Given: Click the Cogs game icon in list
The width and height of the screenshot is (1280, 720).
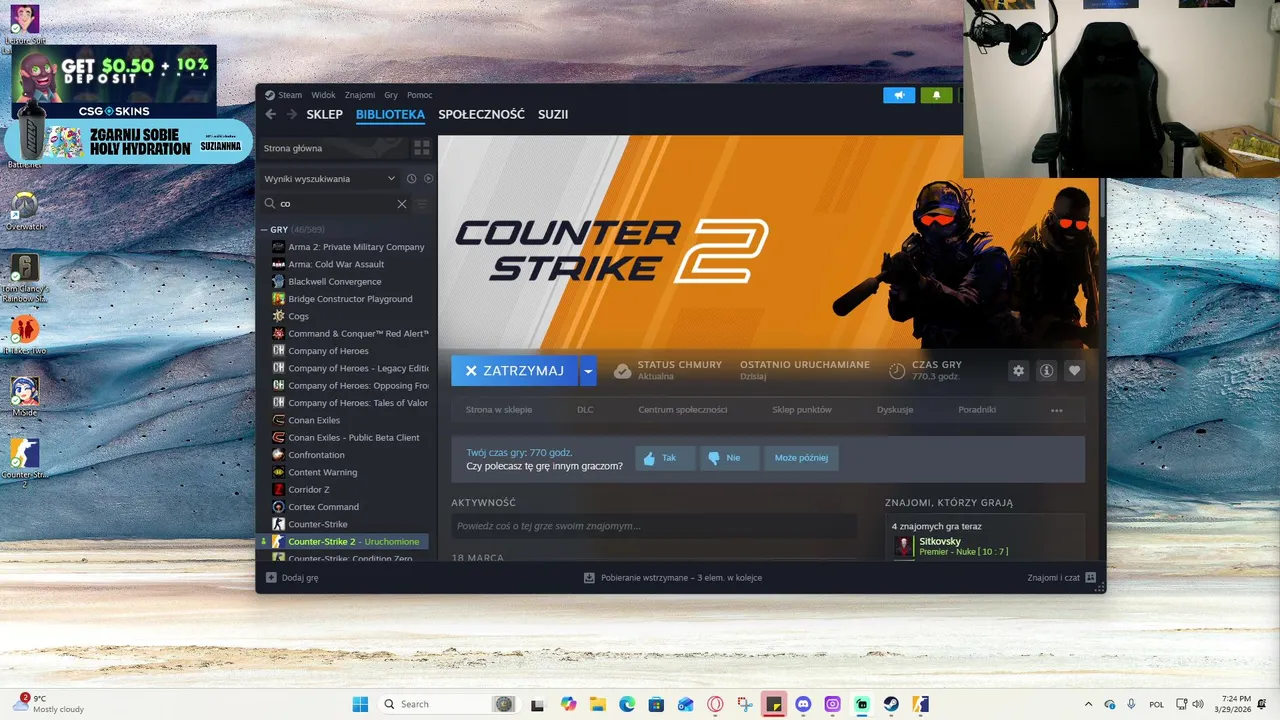Looking at the screenshot, I should [278, 316].
